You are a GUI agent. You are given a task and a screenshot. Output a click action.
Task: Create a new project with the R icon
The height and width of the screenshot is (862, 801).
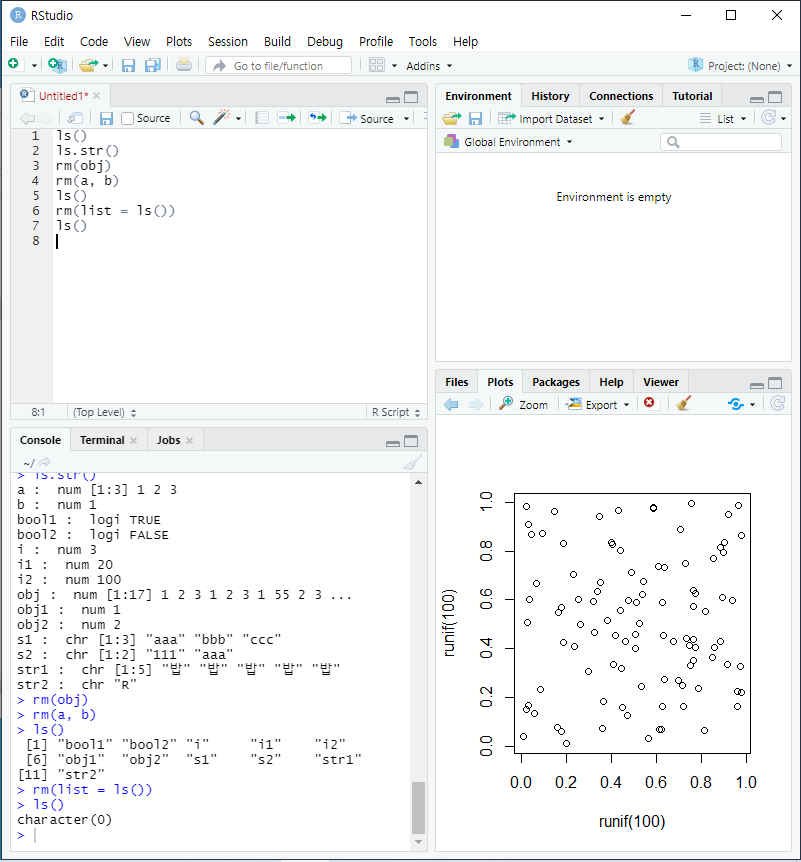(x=57, y=65)
